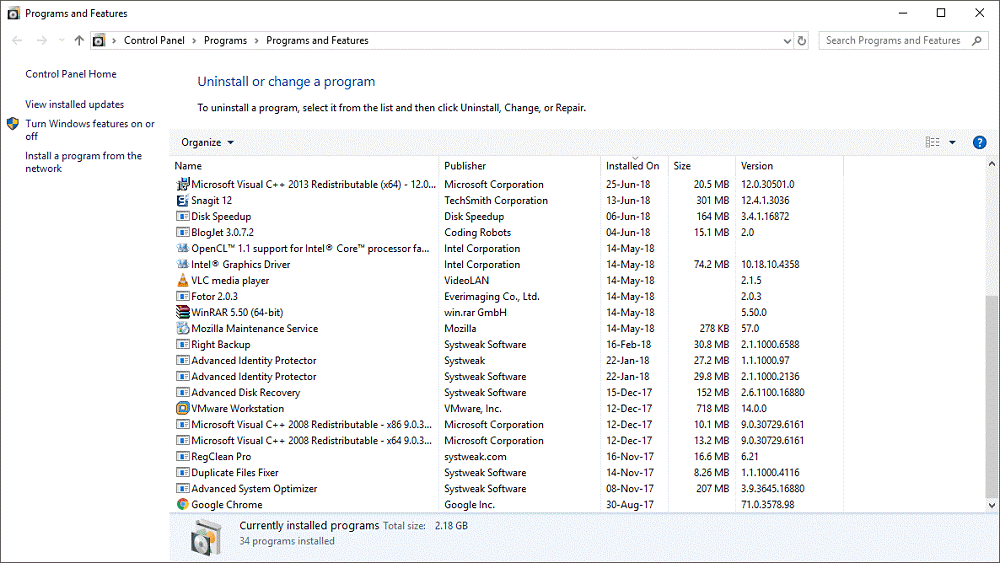Expand the address bar history dropdown
This screenshot has width=1000, height=563.
tap(787, 41)
